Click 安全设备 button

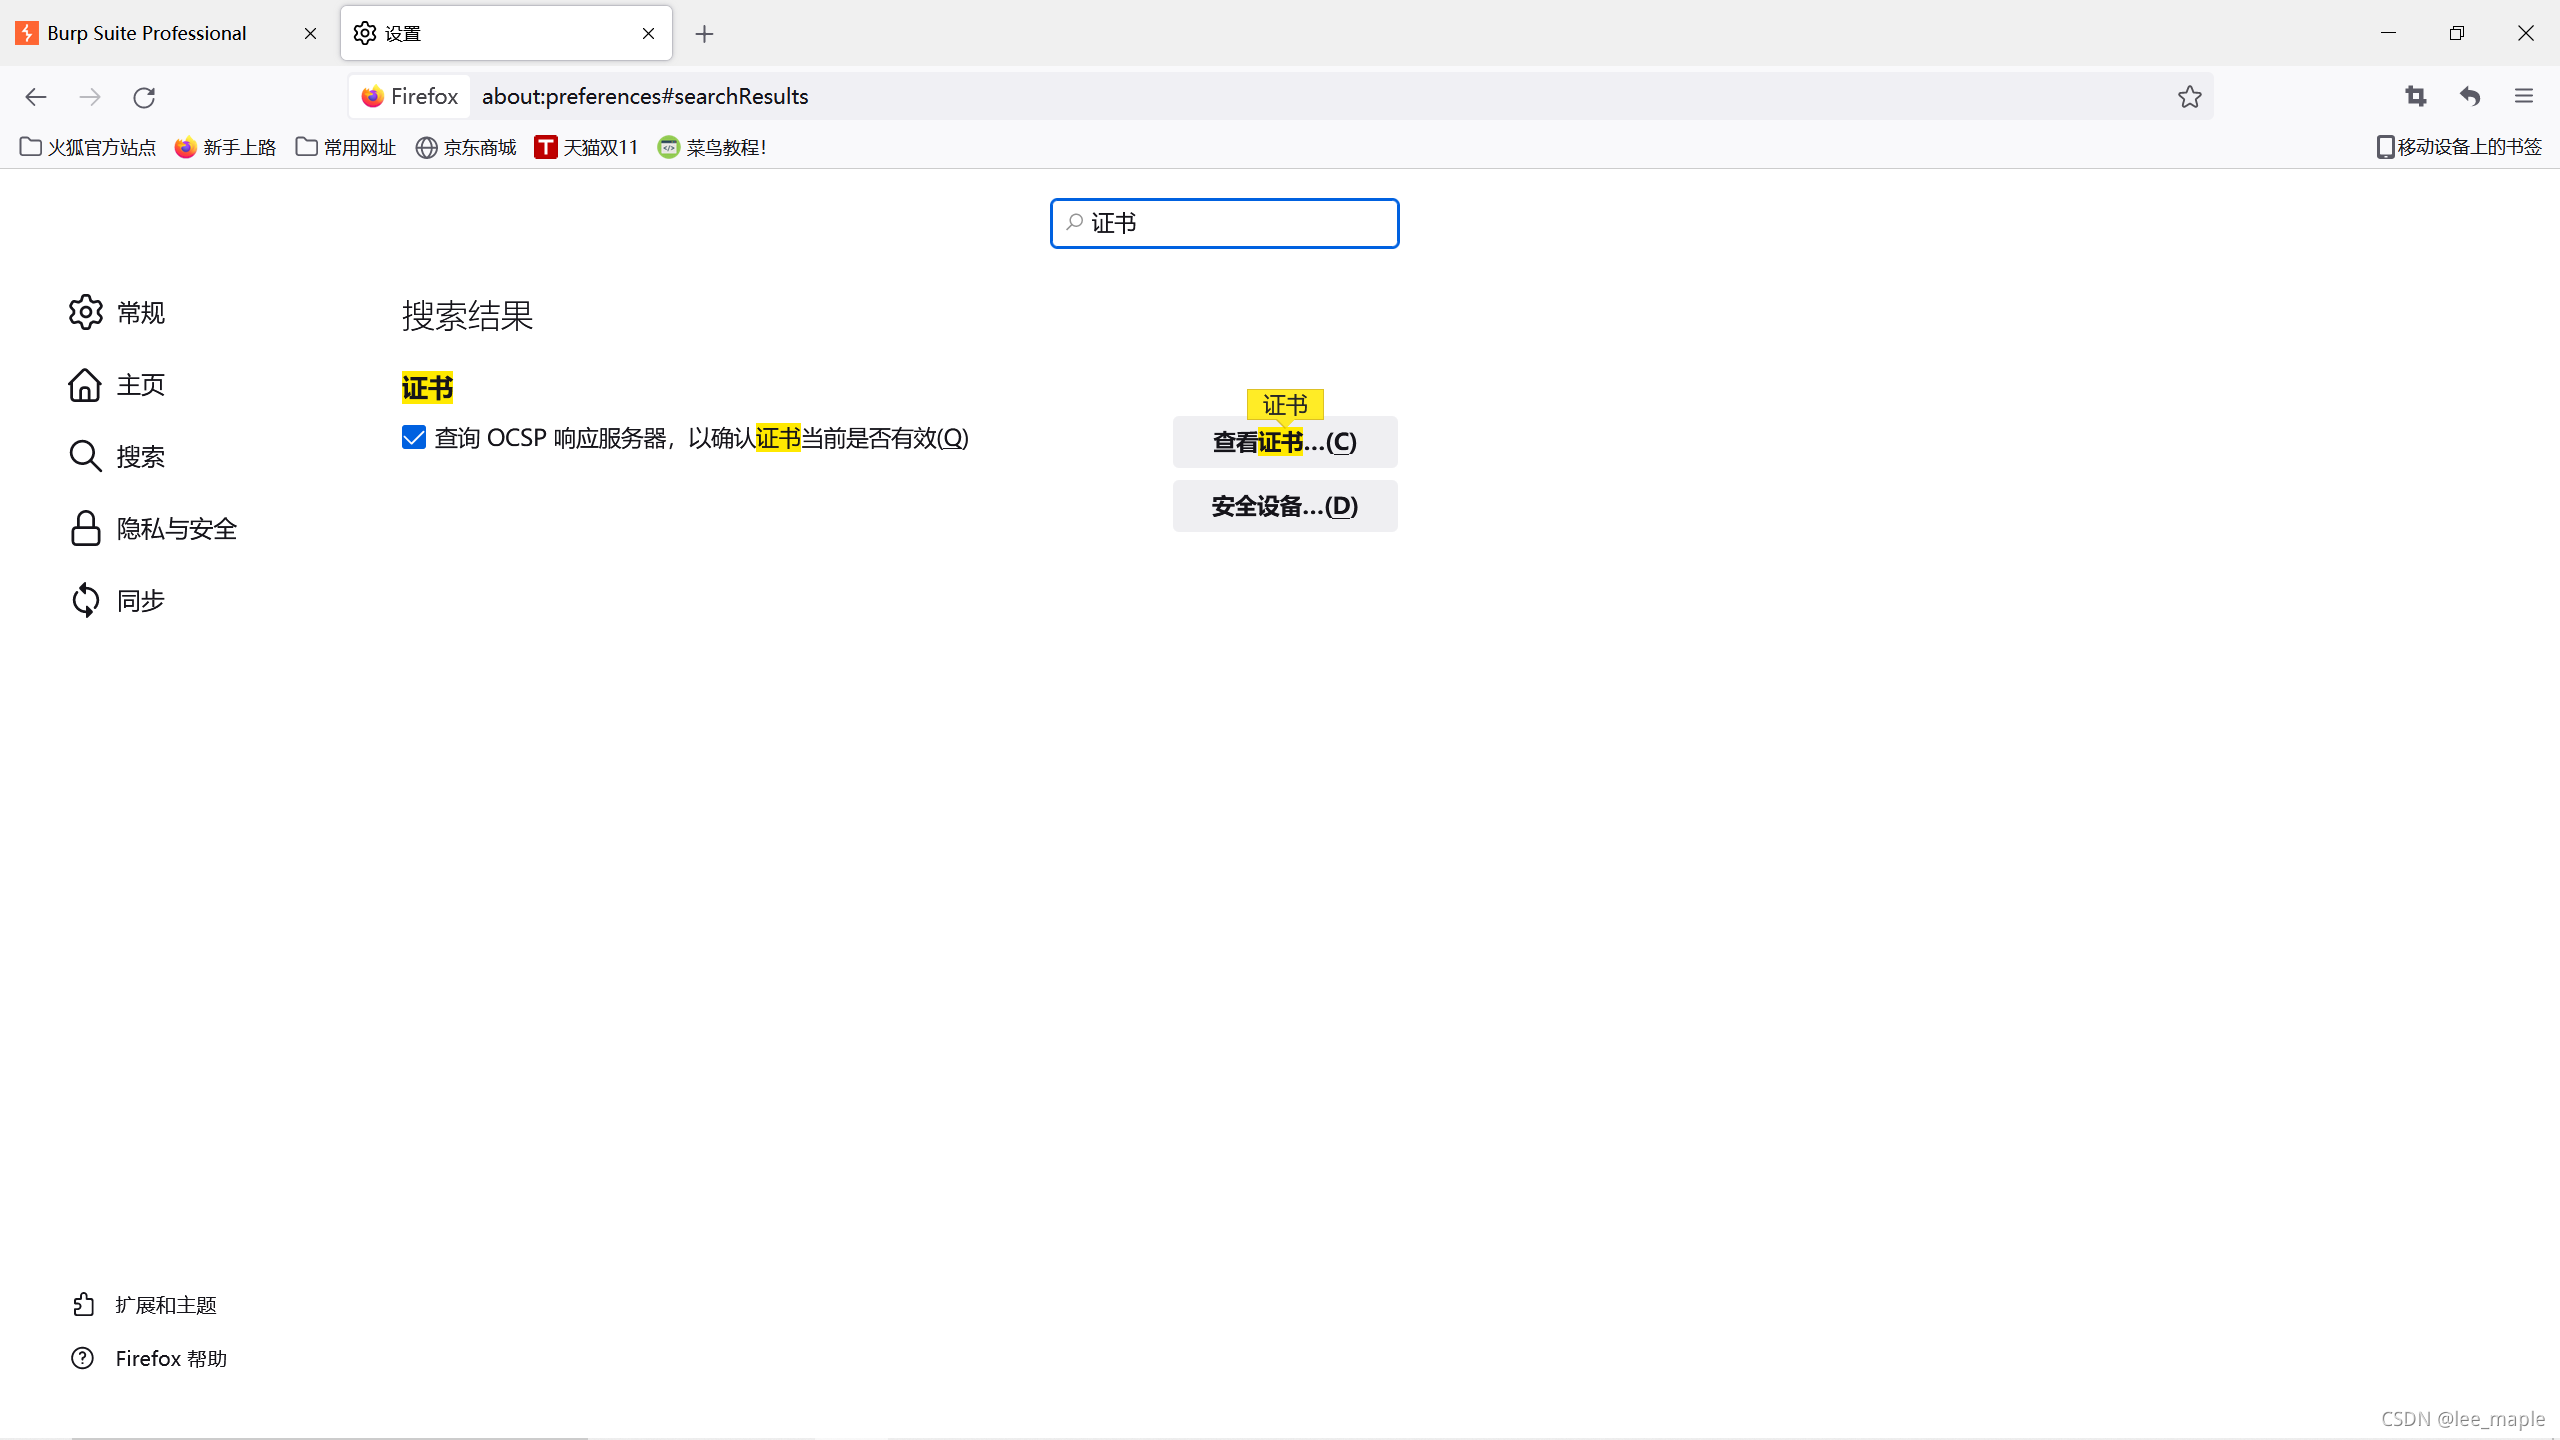[1285, 506]
